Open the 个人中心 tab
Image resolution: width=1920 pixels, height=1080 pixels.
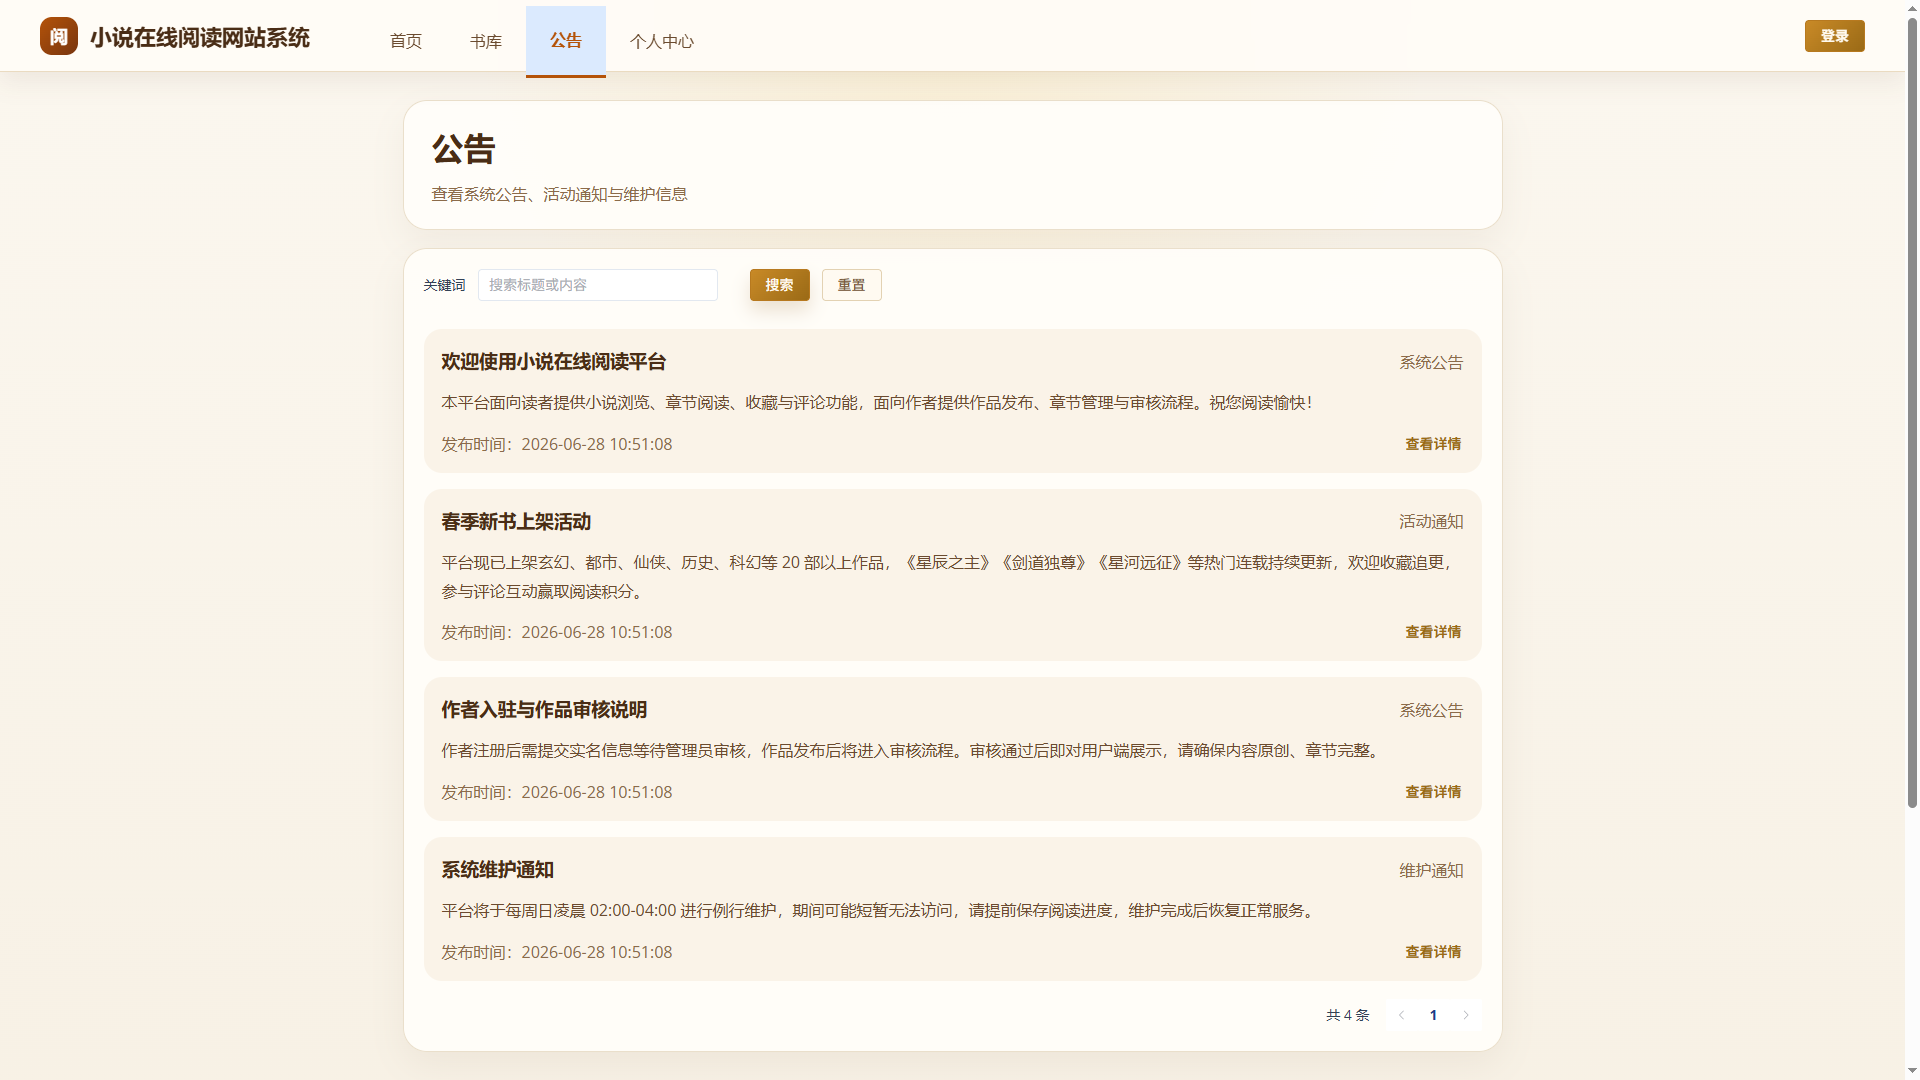point(662,41)
